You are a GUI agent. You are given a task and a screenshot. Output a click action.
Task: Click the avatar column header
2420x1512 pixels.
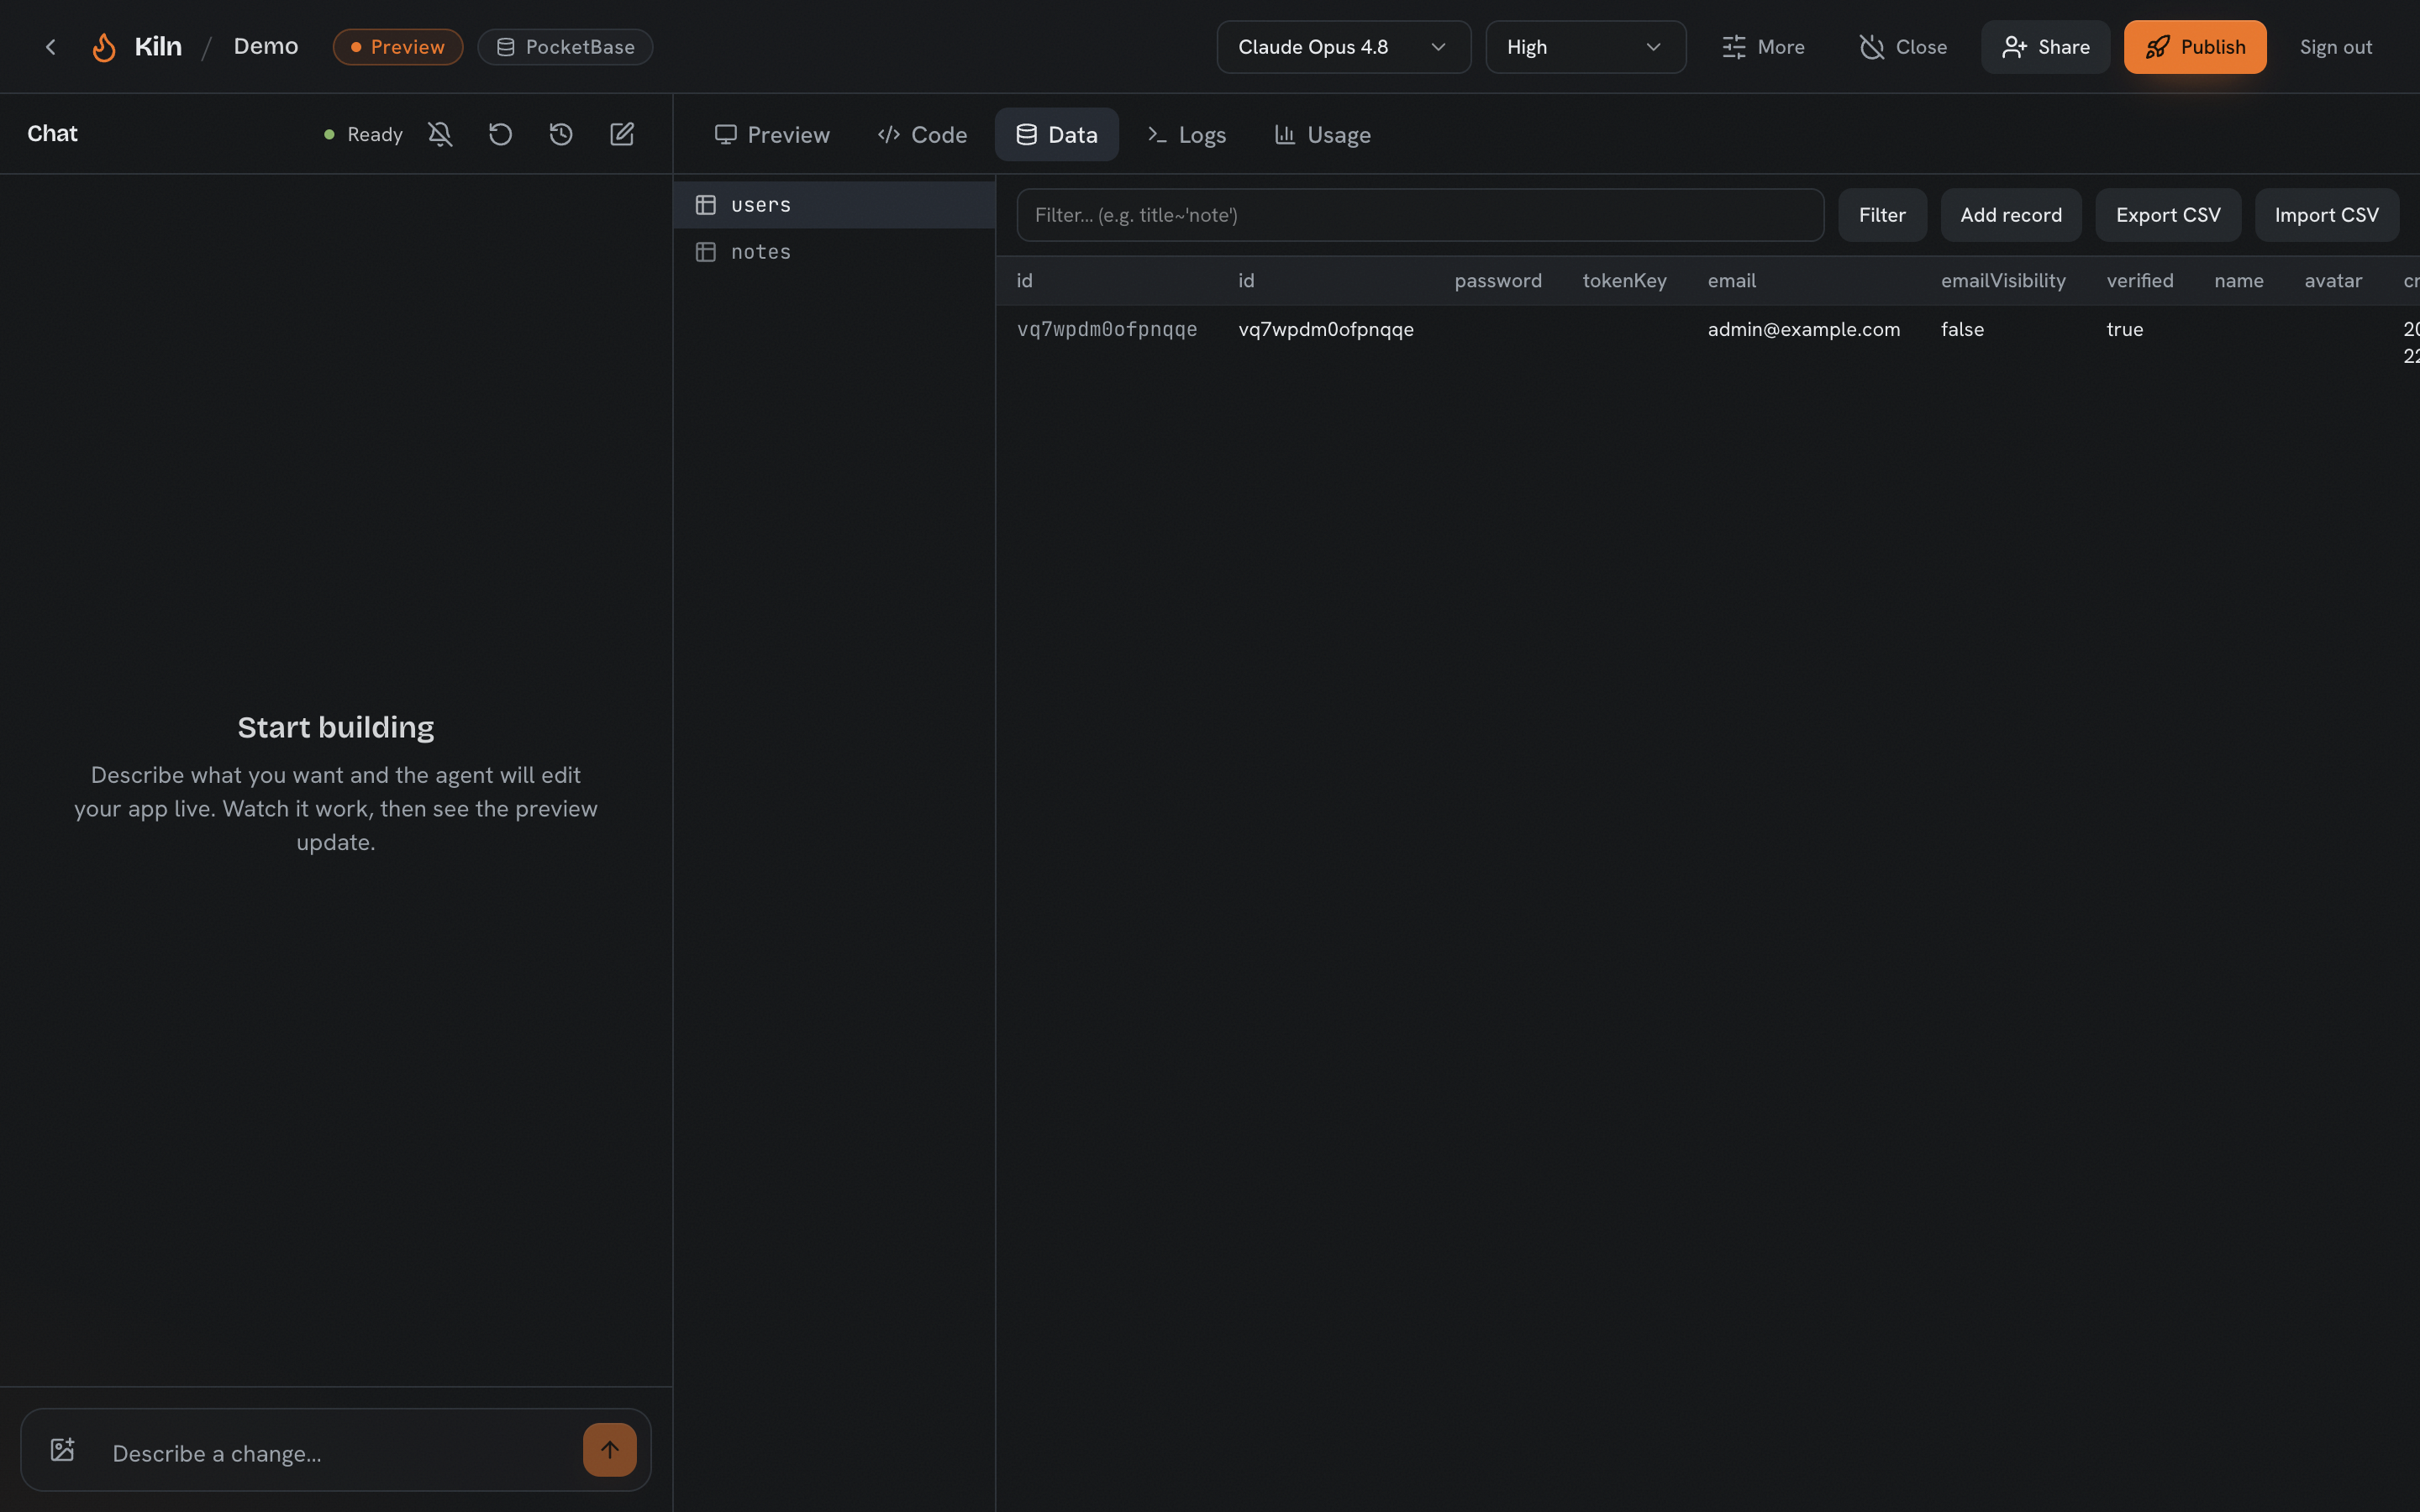pos(2333,281)
